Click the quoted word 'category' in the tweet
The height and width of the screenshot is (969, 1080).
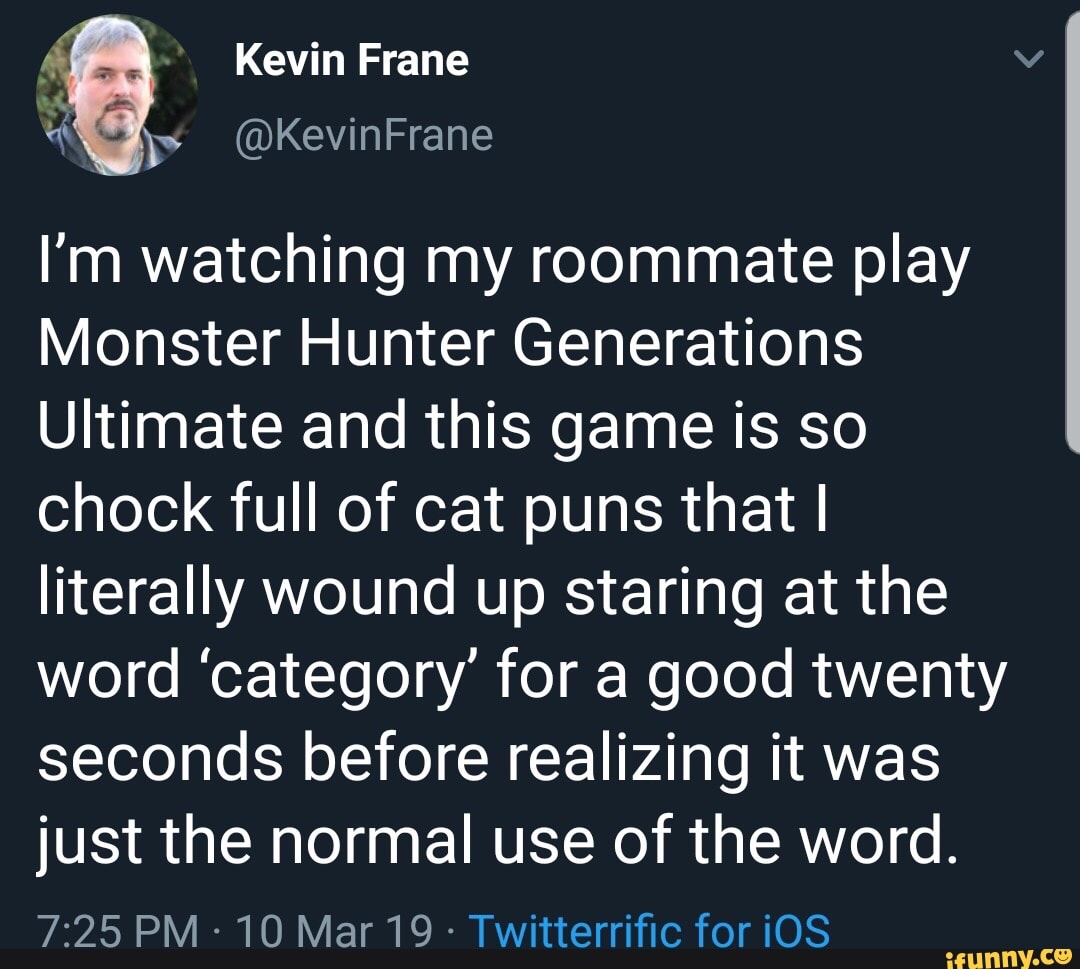click(322, 677)
